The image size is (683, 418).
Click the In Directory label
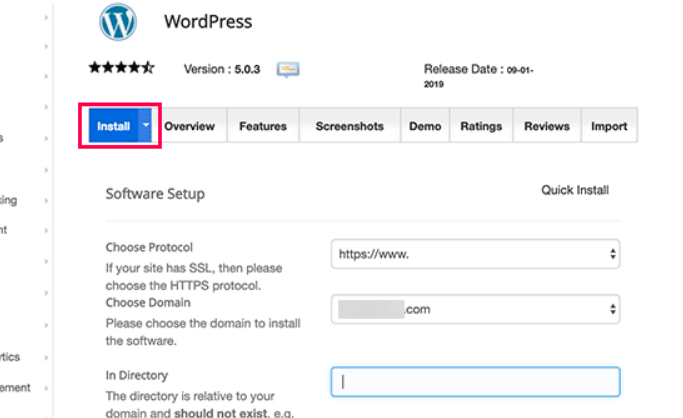coord(137,375)
